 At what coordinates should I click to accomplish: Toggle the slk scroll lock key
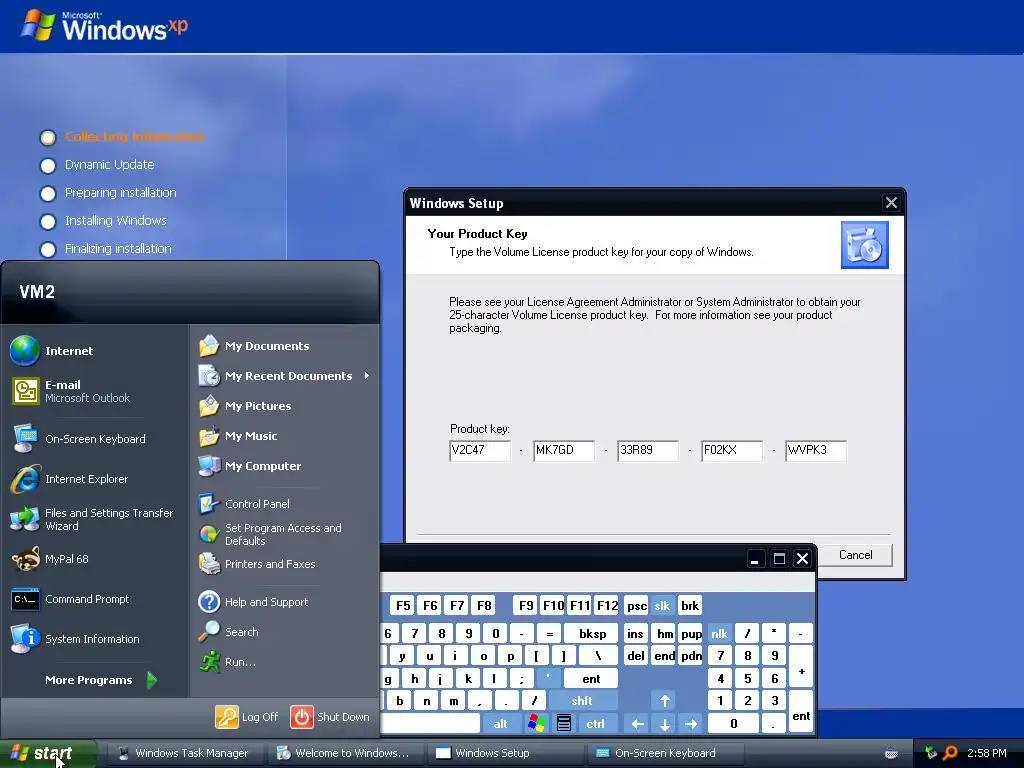point(662,605)
